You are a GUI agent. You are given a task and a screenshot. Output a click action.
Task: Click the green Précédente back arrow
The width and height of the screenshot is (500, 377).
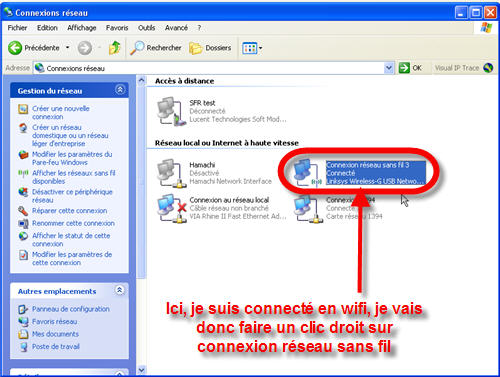[15, 48]
